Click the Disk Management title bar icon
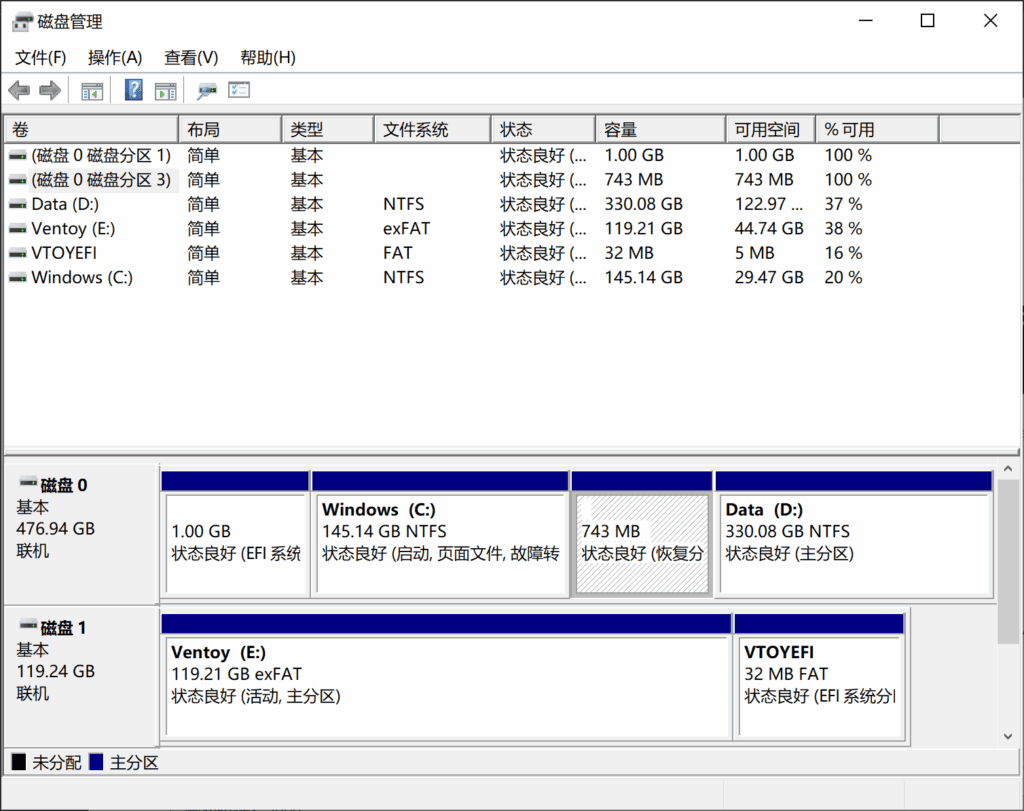This screenshot has width=1024, height=811. (22, 21)
